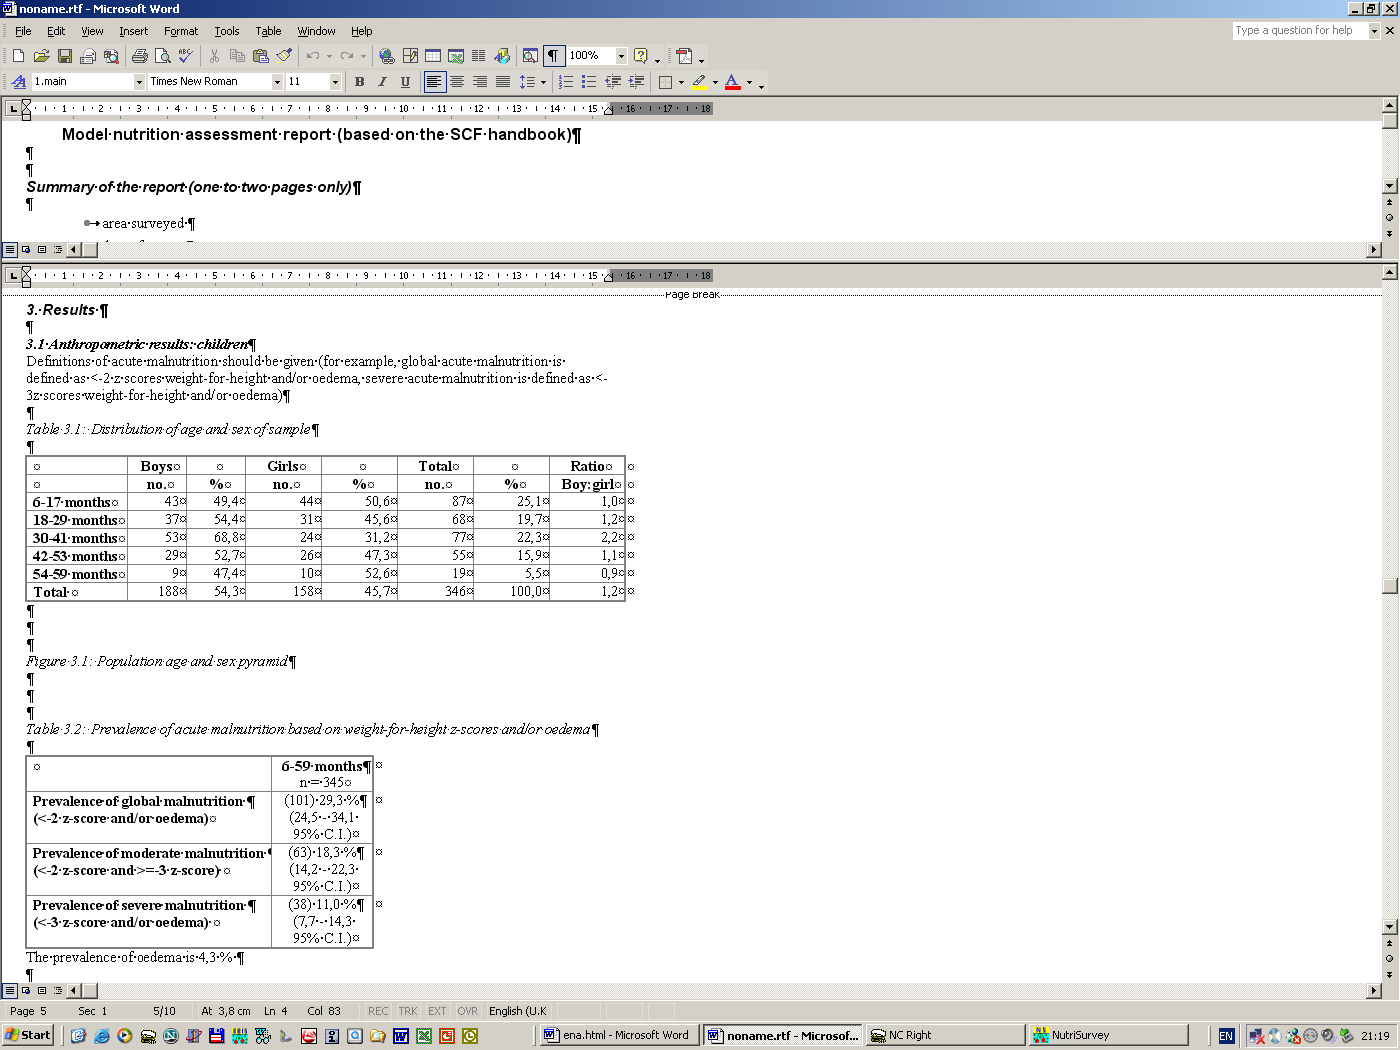Toggle OVR overtype mode in status bar
Viewport: 1400px width, 1050px height.
[467, 1011]
